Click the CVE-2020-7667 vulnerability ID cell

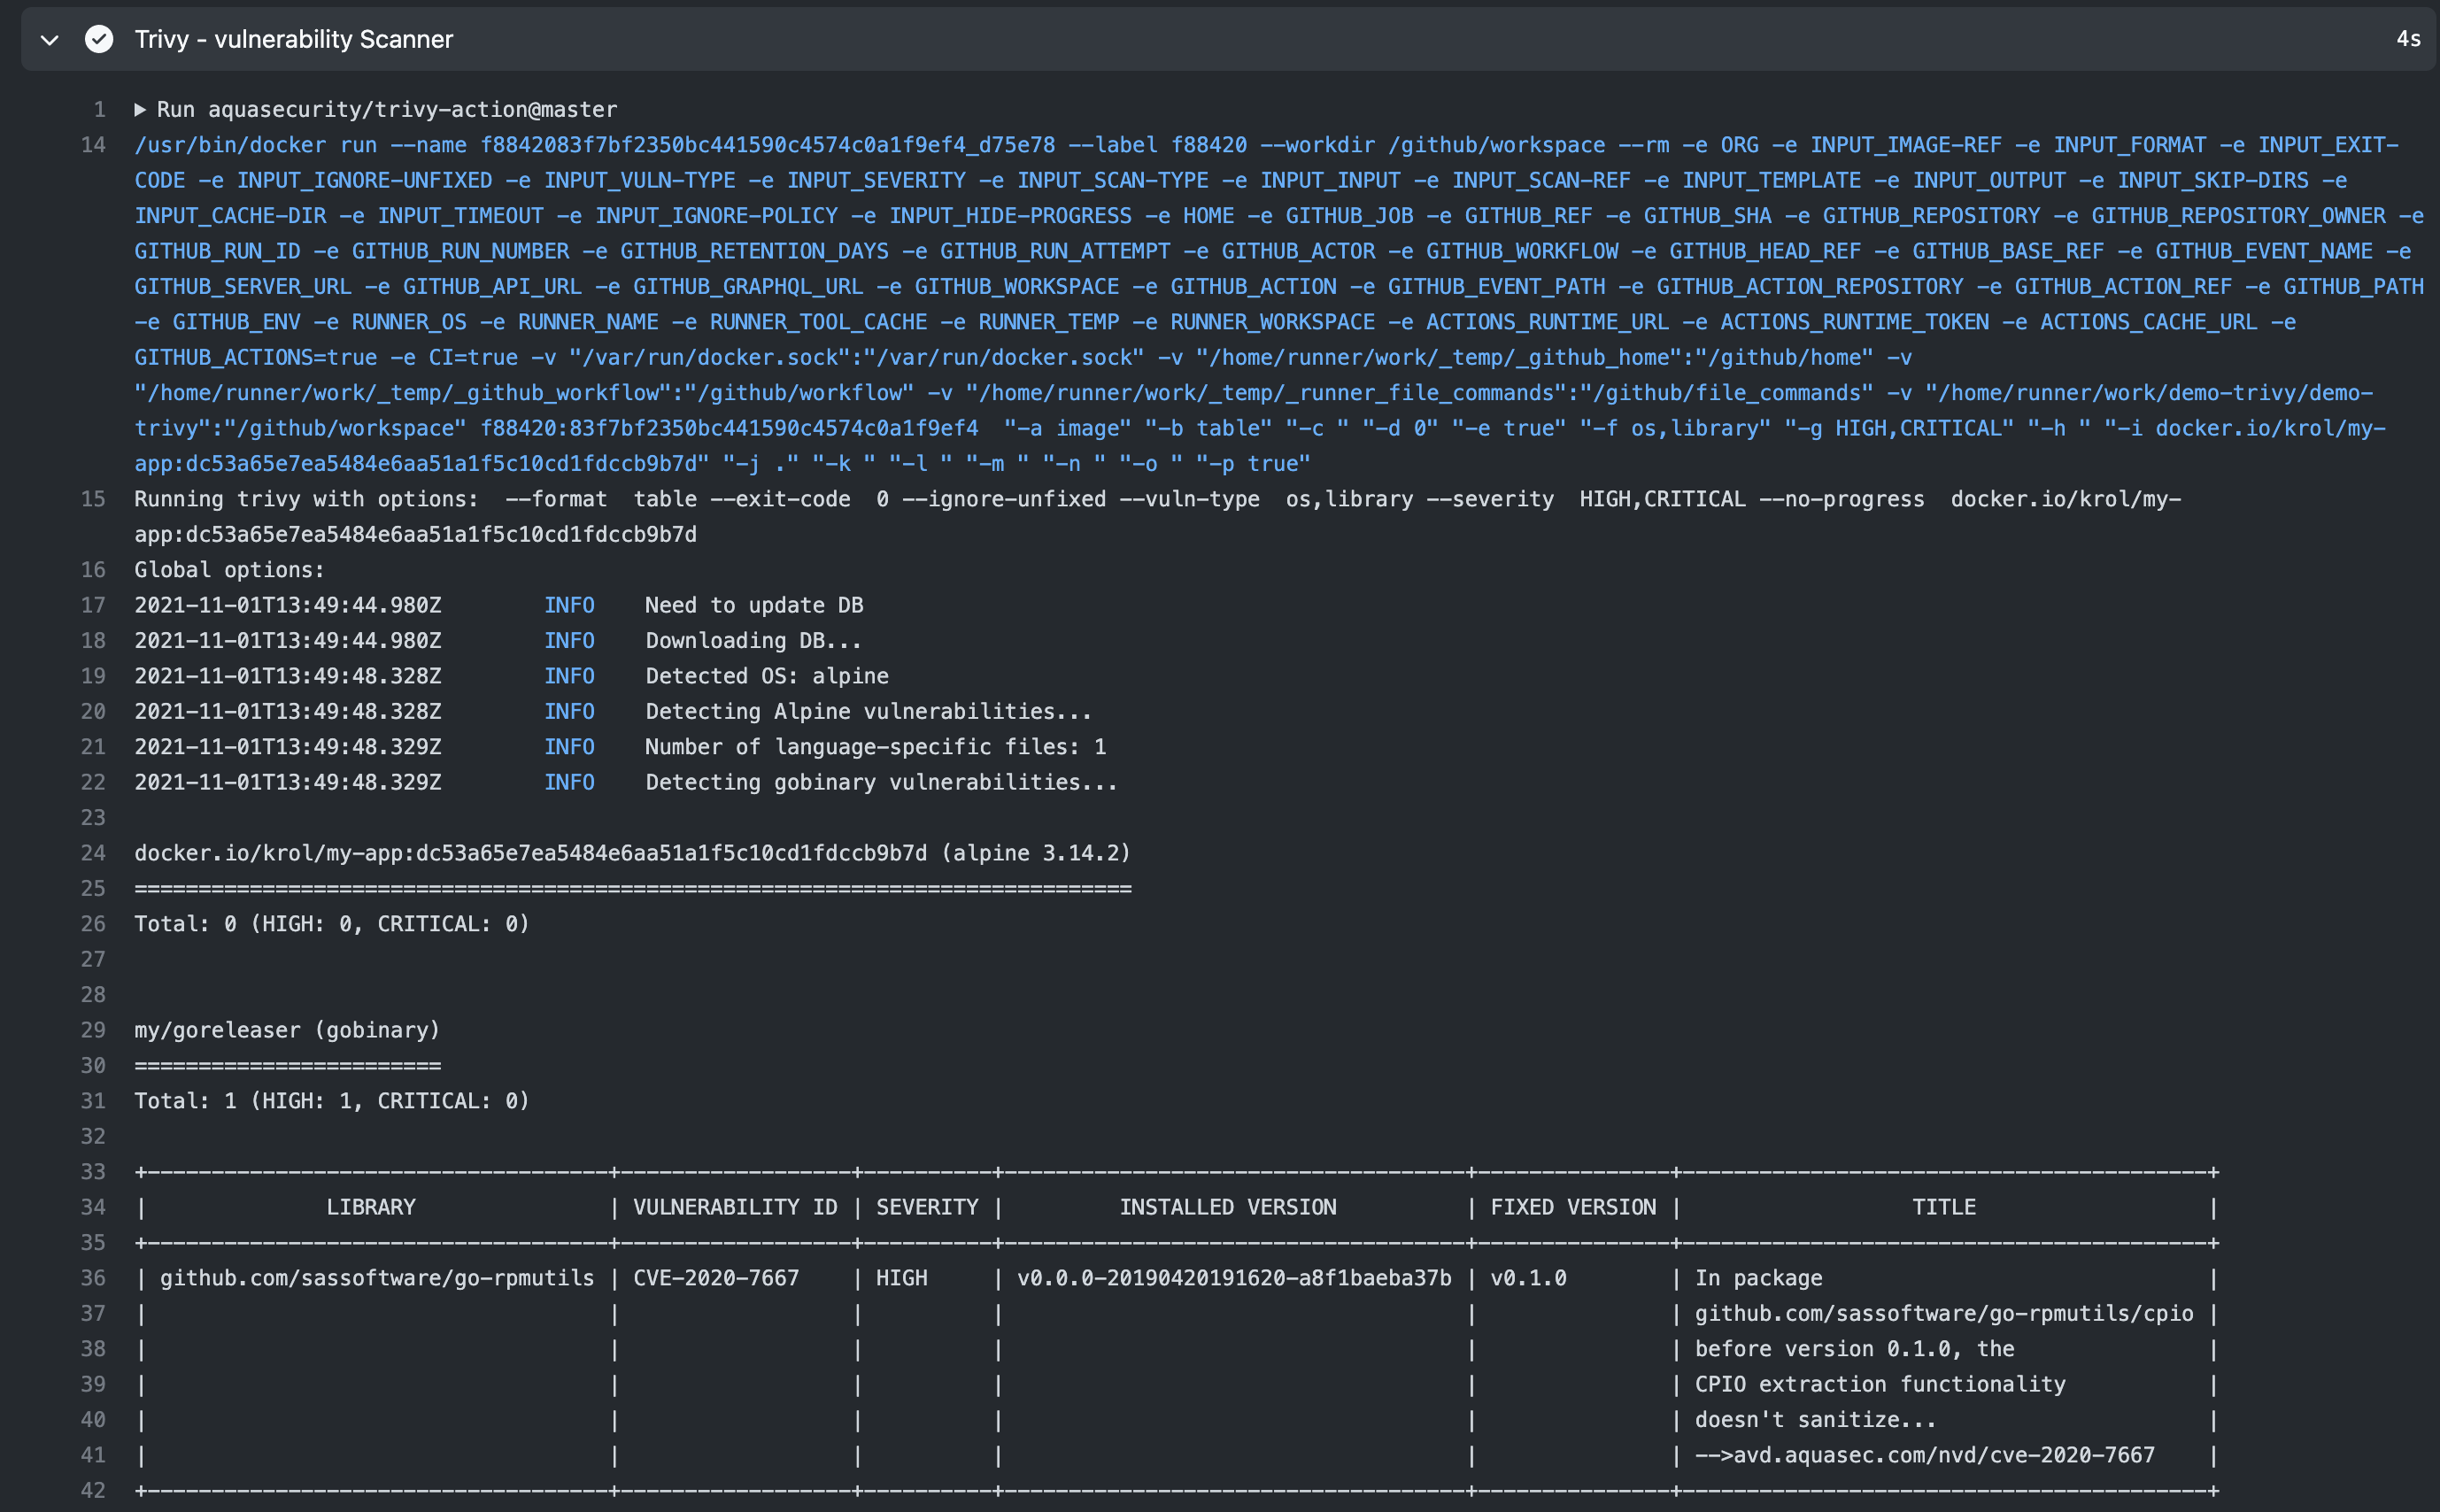(716, 1278)
